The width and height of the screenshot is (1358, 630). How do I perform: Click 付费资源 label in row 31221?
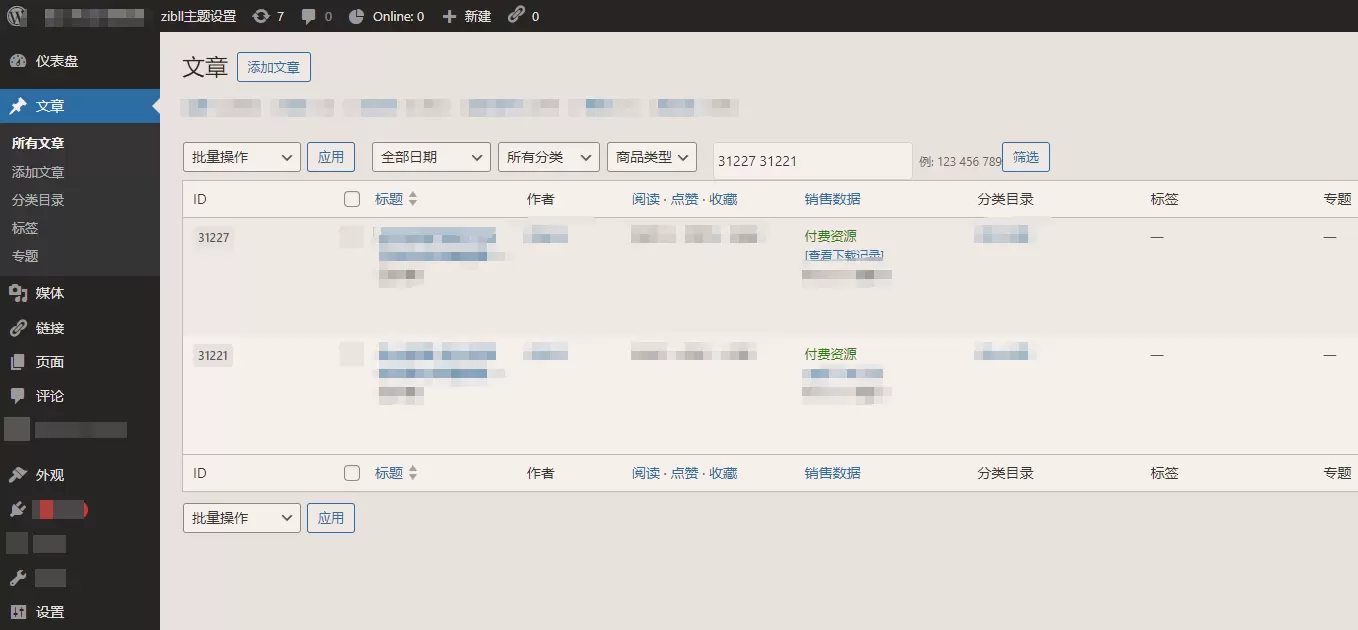[830, 354]
